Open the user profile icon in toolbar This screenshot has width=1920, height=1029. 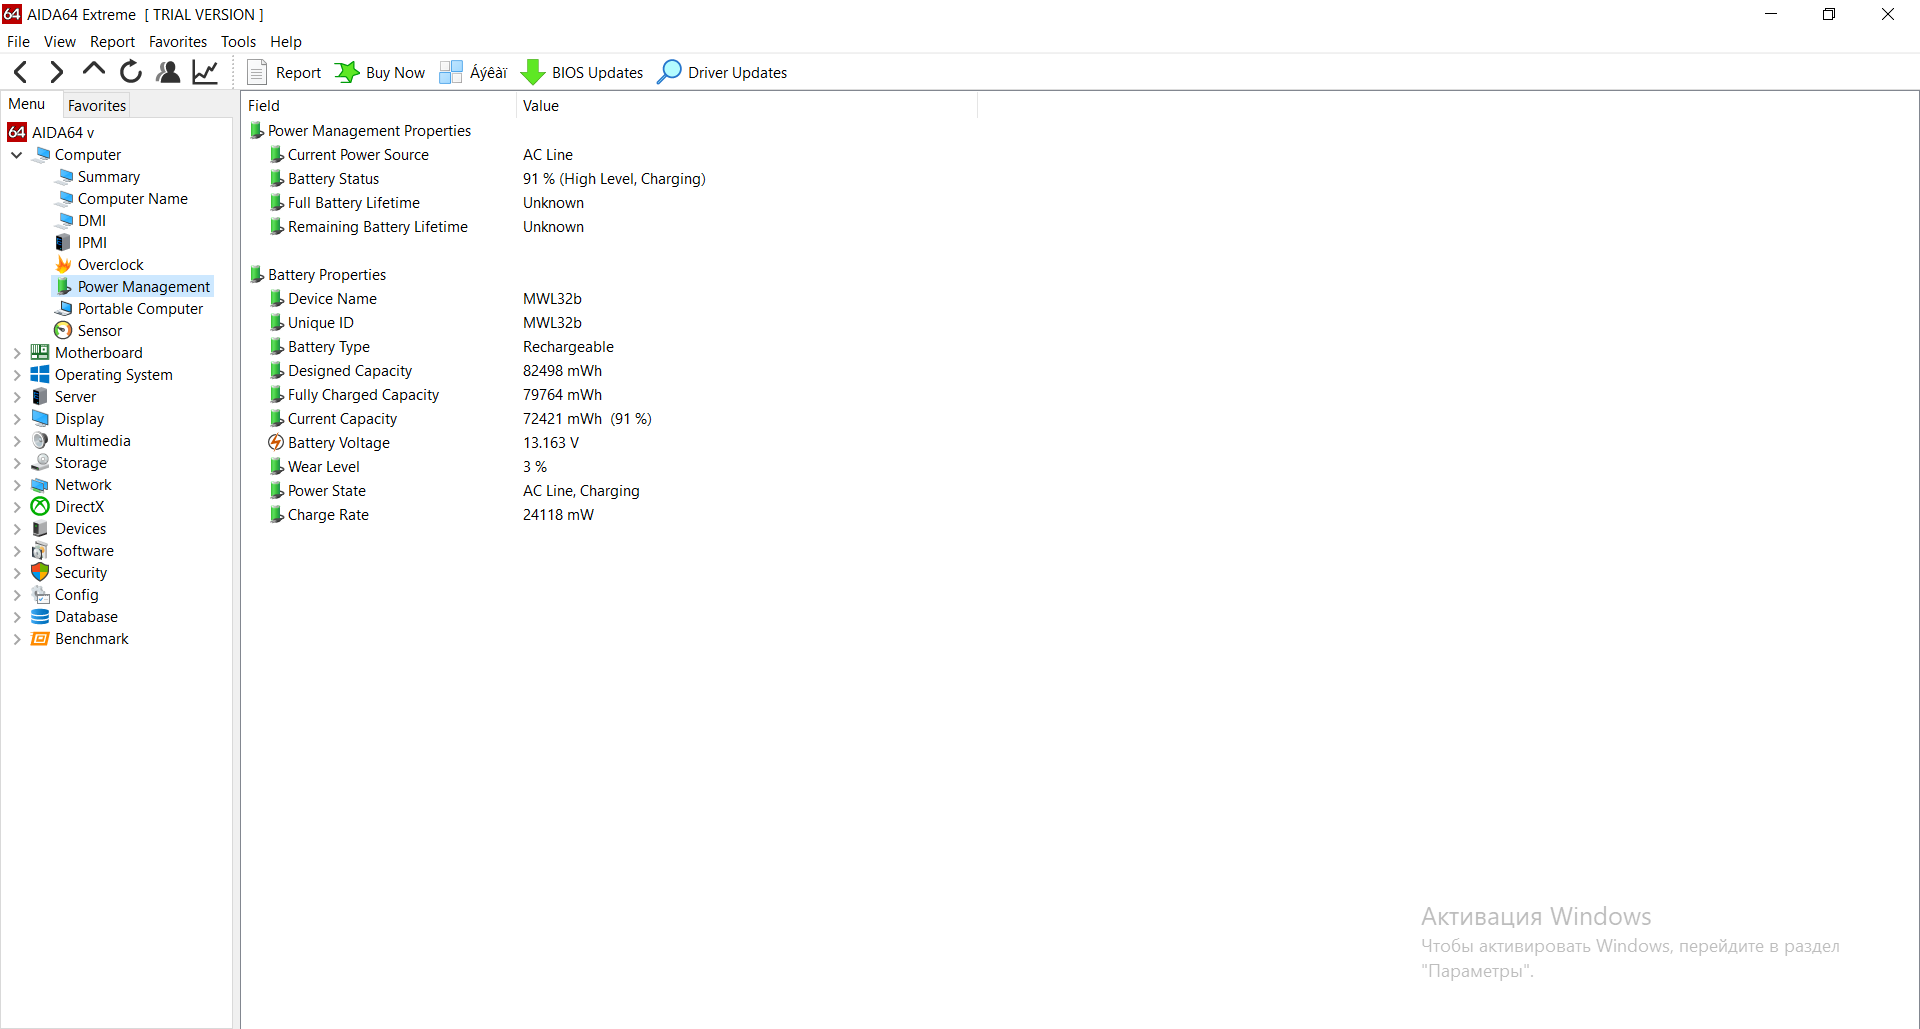(168, 72)
